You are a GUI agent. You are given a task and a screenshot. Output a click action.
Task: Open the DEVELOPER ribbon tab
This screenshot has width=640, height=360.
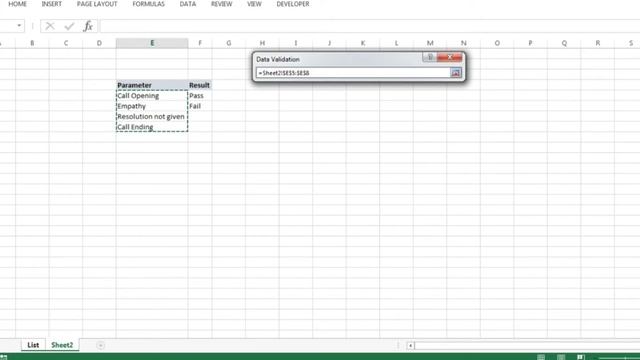[293, 4]
